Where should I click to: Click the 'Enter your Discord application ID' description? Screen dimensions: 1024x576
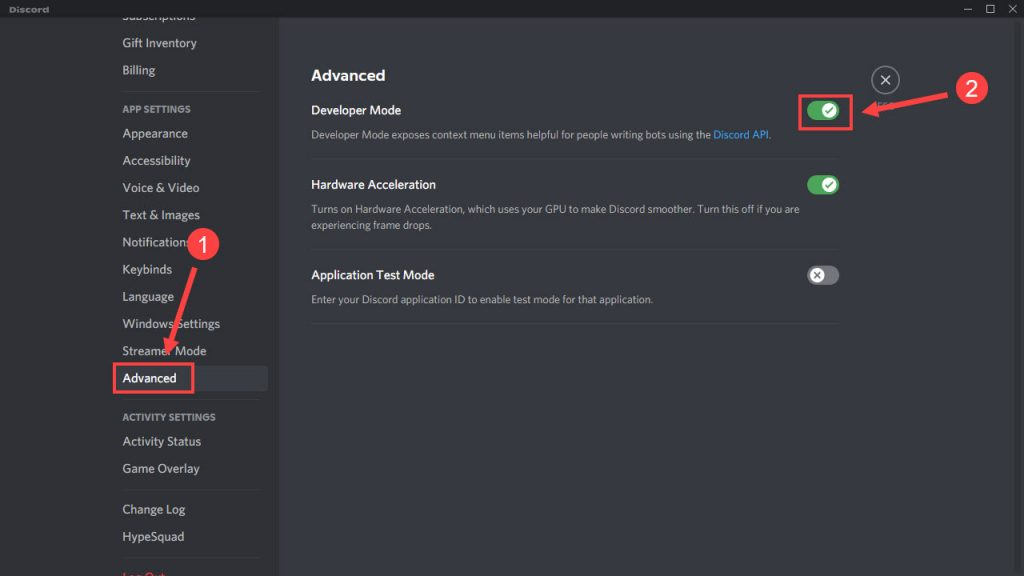pyautogui.click(x=482, y=300)
